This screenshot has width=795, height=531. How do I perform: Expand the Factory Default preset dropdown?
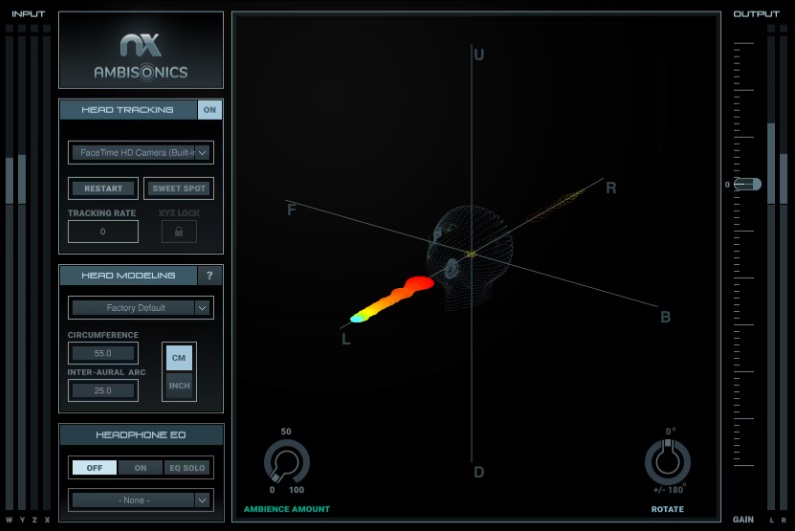140,308
